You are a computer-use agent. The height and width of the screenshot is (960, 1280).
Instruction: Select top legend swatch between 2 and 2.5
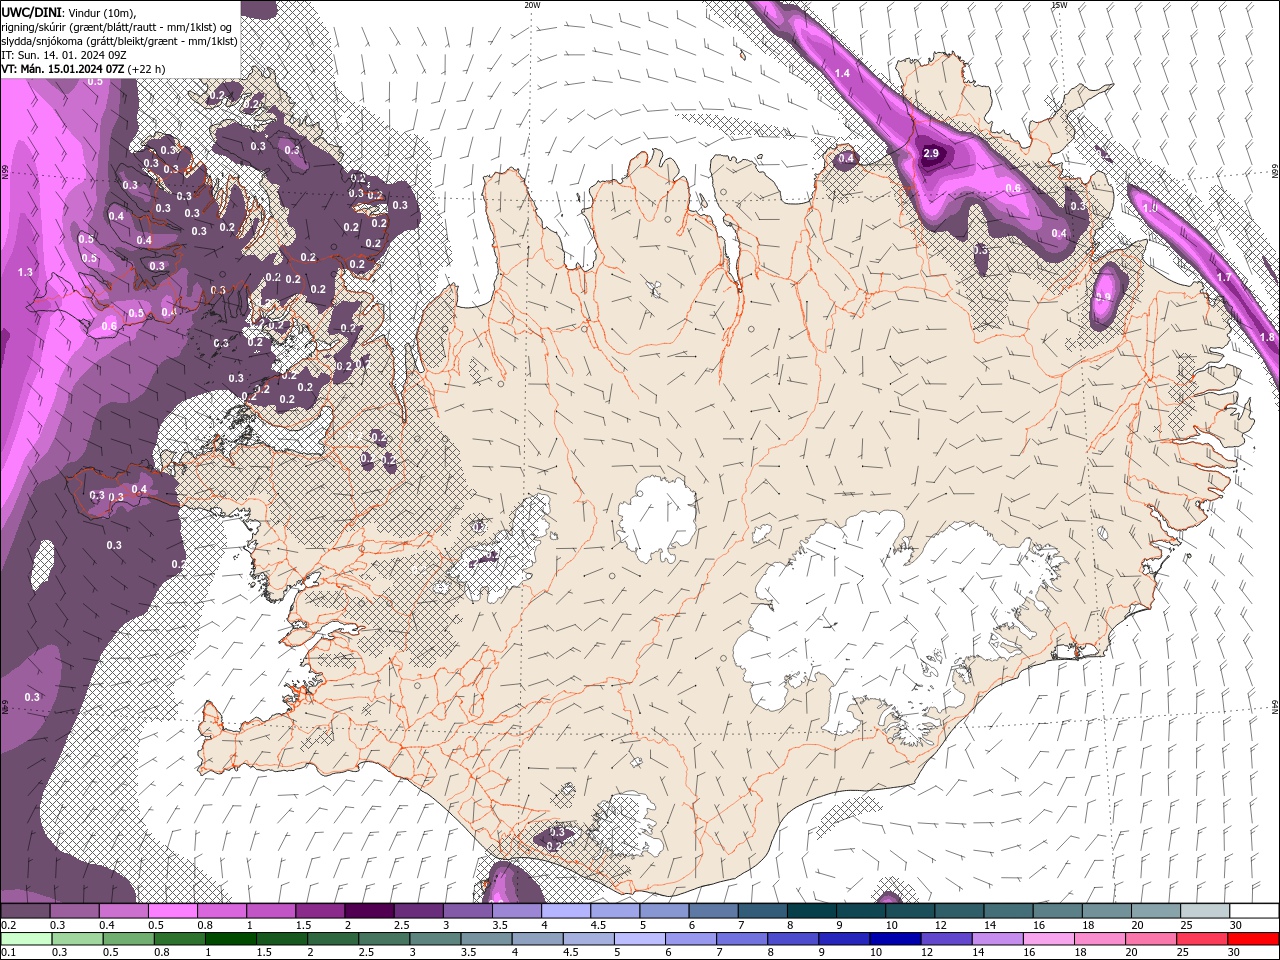click(x=368, y=911)
